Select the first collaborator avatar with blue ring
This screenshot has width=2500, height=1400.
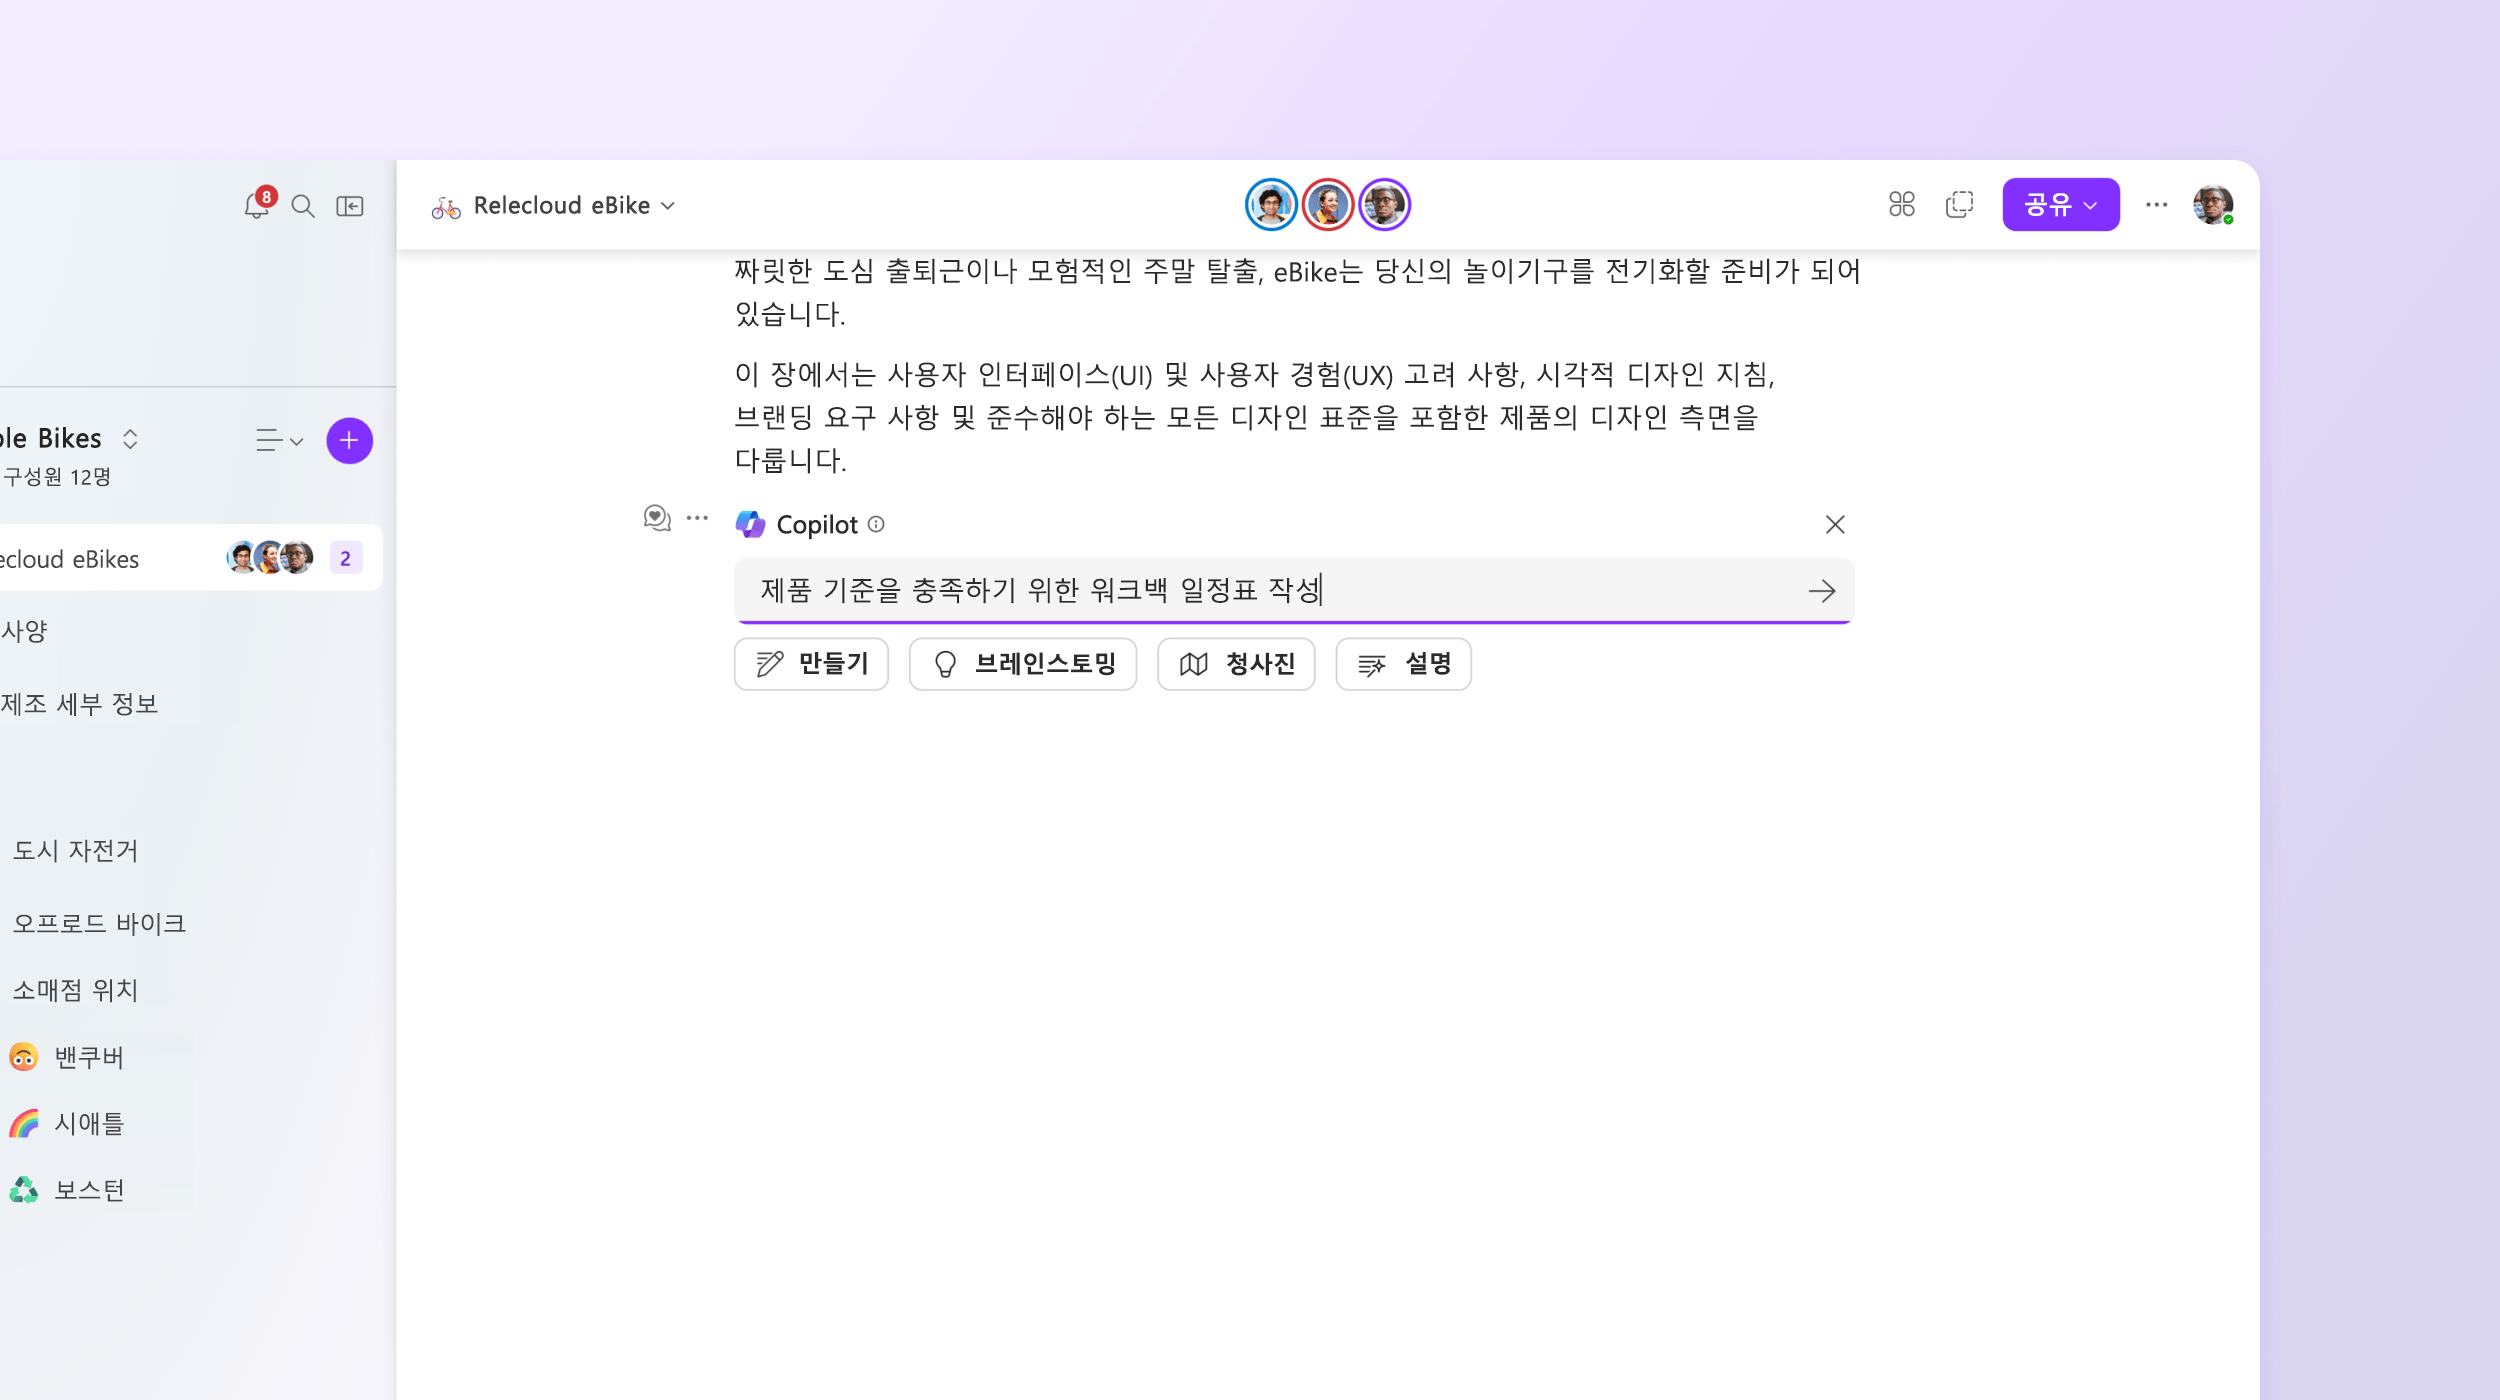click(x=1271, y=204)
